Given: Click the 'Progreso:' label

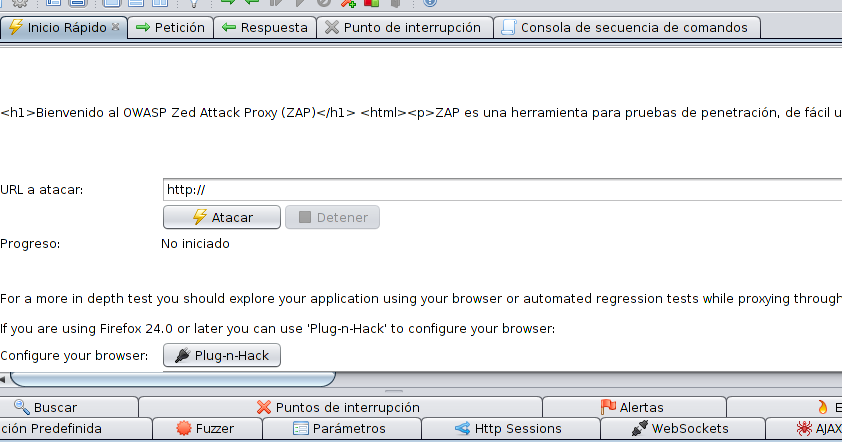Looking at the screenshot, I should 30,244.
